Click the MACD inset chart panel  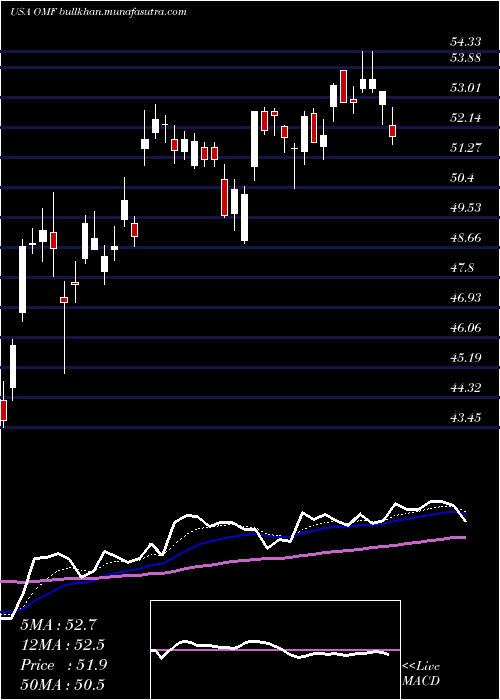coord(275,650)
